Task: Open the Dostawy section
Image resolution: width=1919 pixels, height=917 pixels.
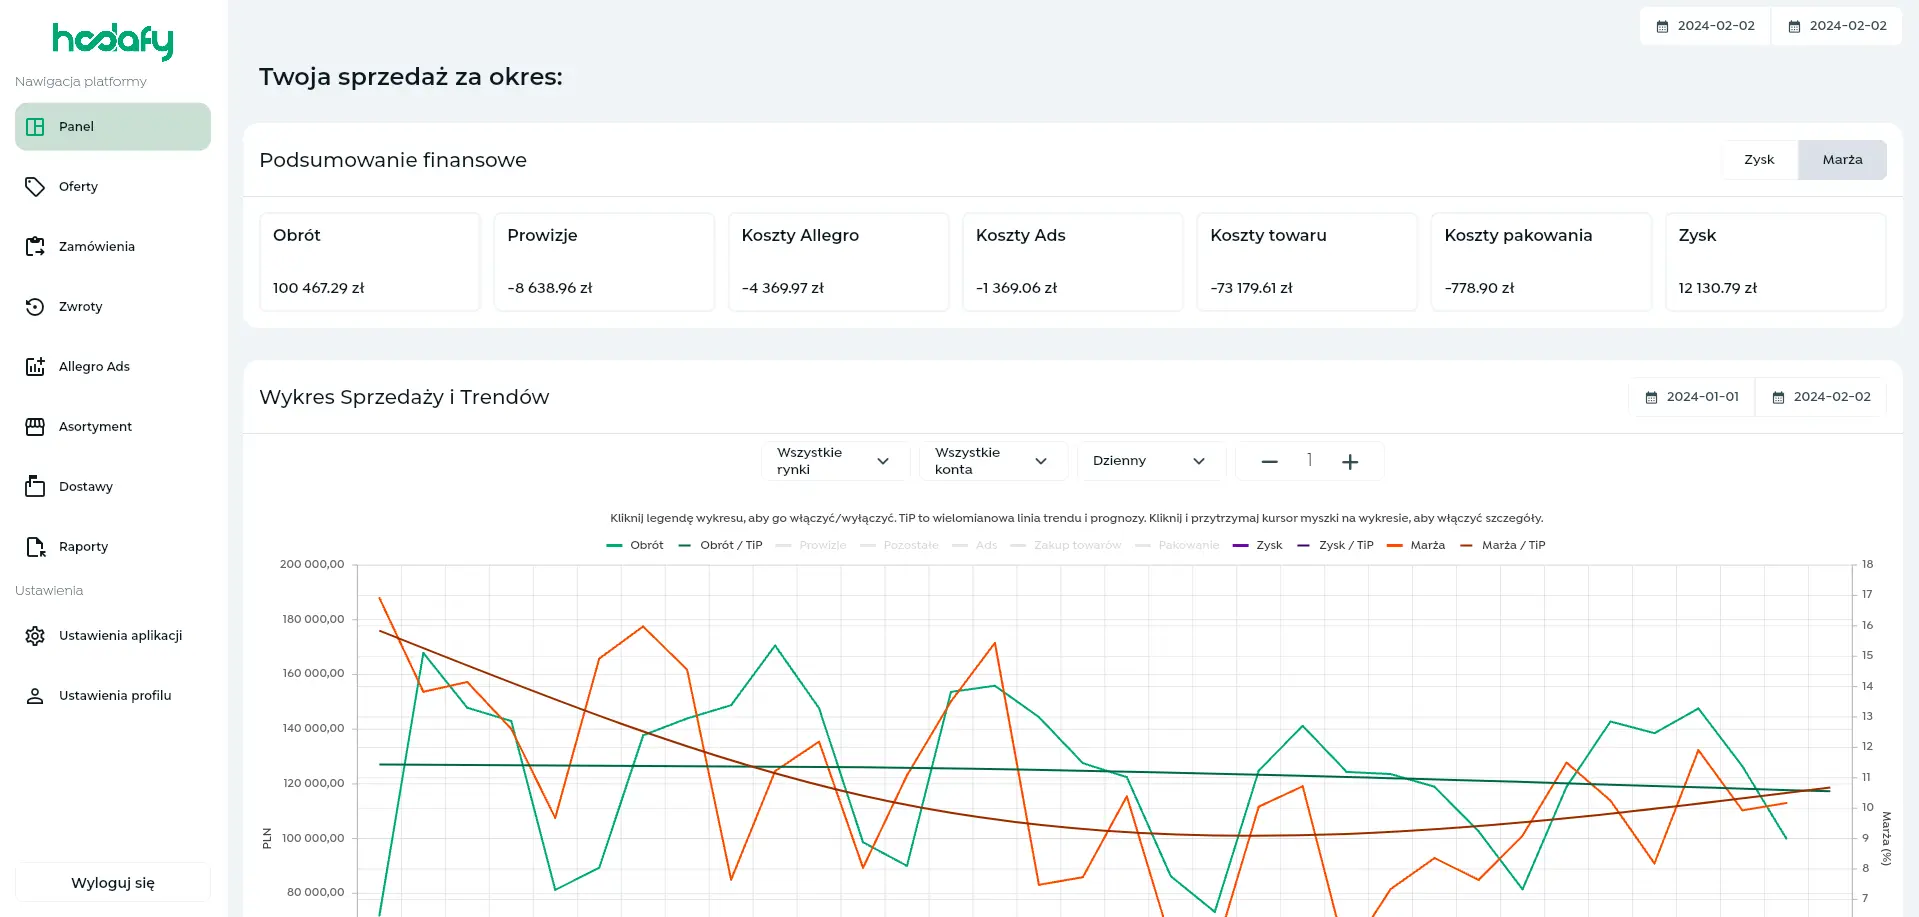Action: point(113,487)
